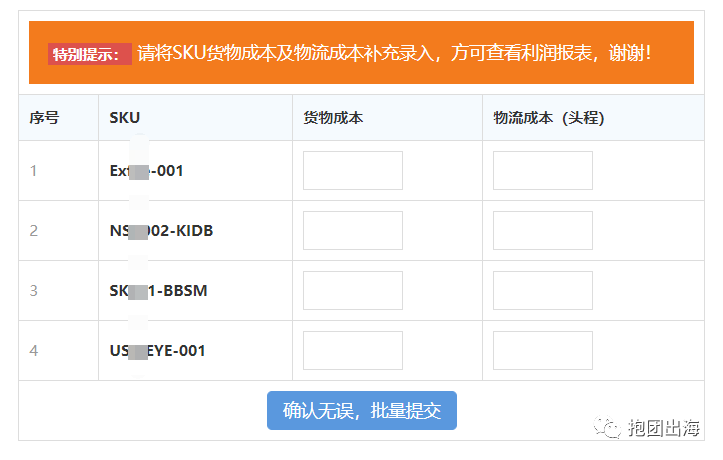Screen dimensions: 723x460
Task: Click the red 特别提示 label
Action: 89,54
